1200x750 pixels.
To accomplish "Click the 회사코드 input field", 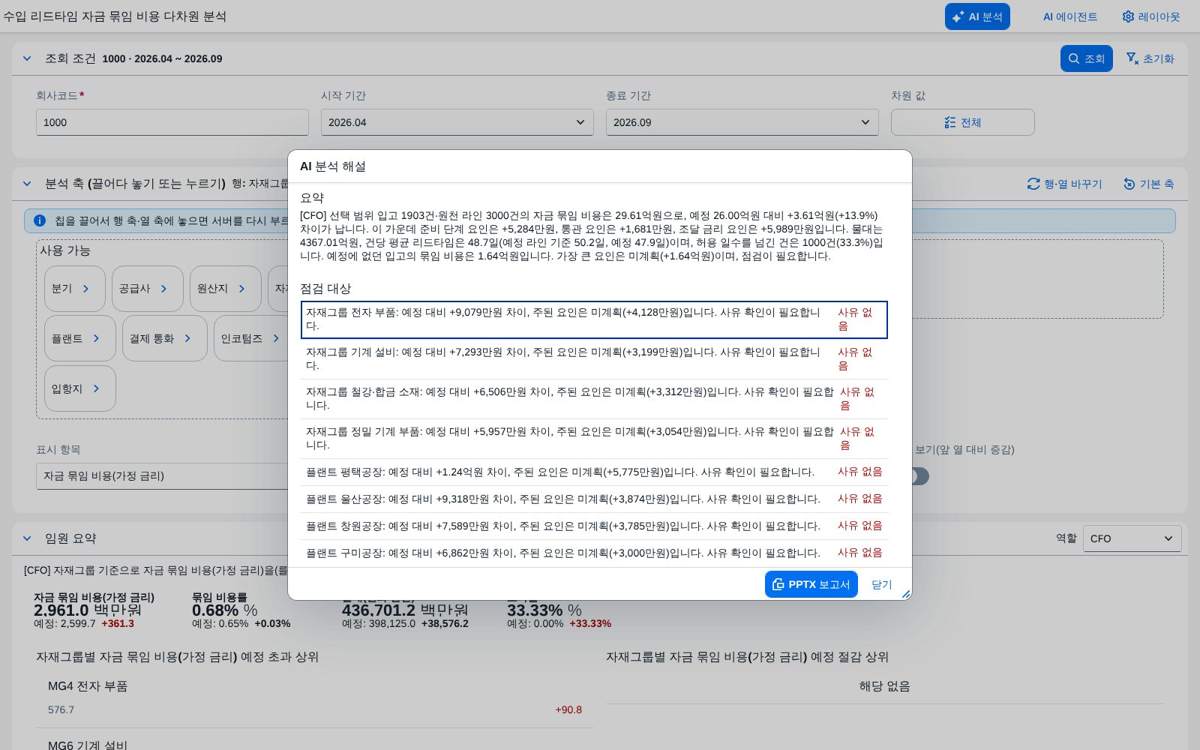I will [x=172, y=122].
